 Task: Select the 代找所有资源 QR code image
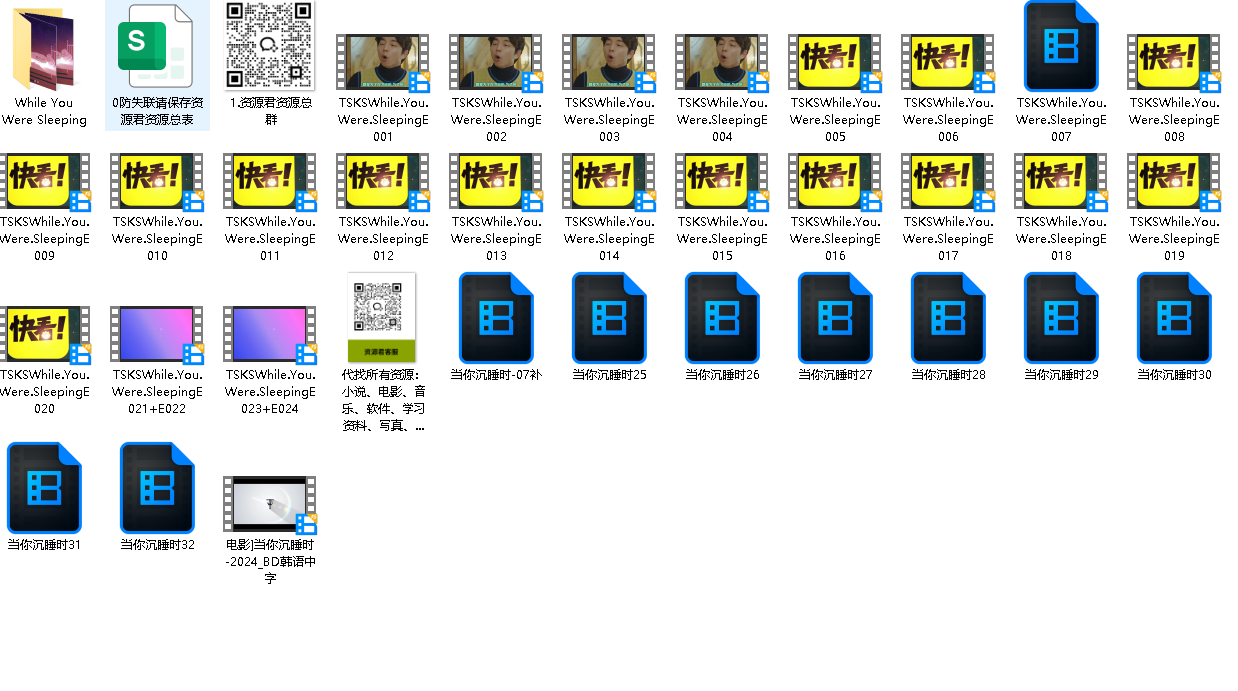pos(382,317)
